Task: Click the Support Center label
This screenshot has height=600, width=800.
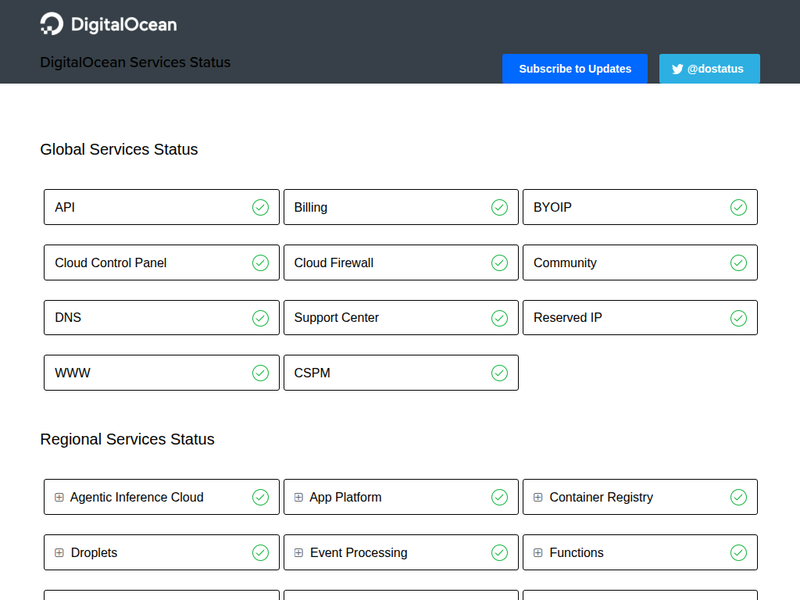Action: (x=336, y=317)
